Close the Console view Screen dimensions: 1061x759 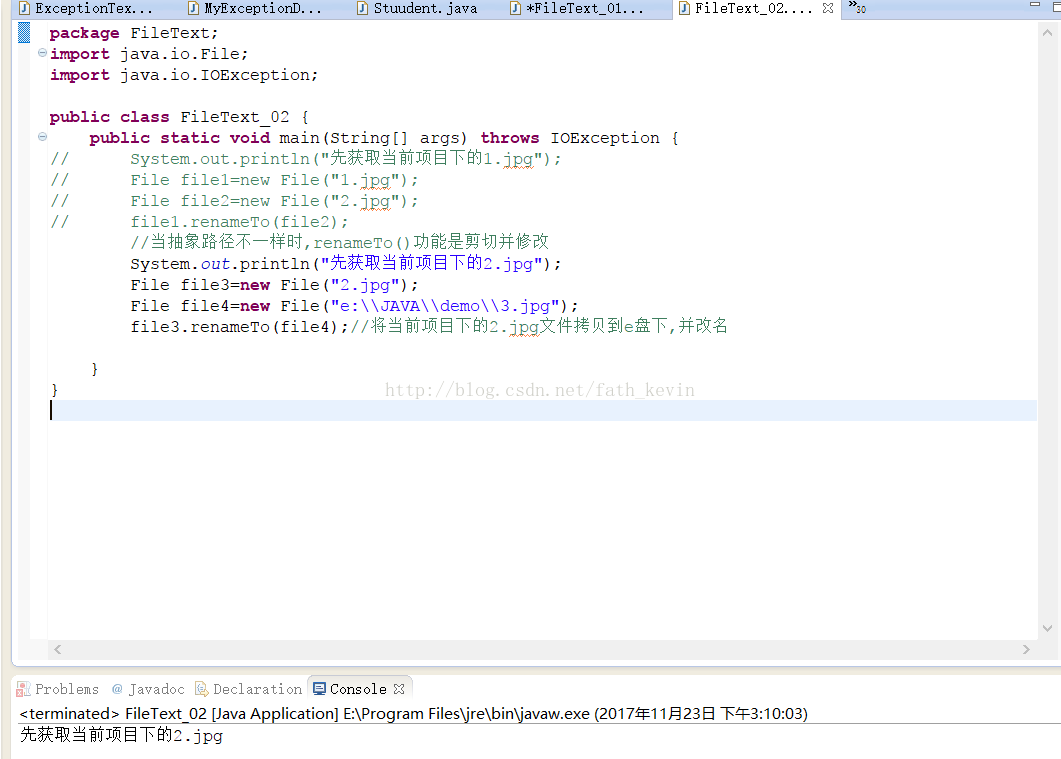pos(399,689)
